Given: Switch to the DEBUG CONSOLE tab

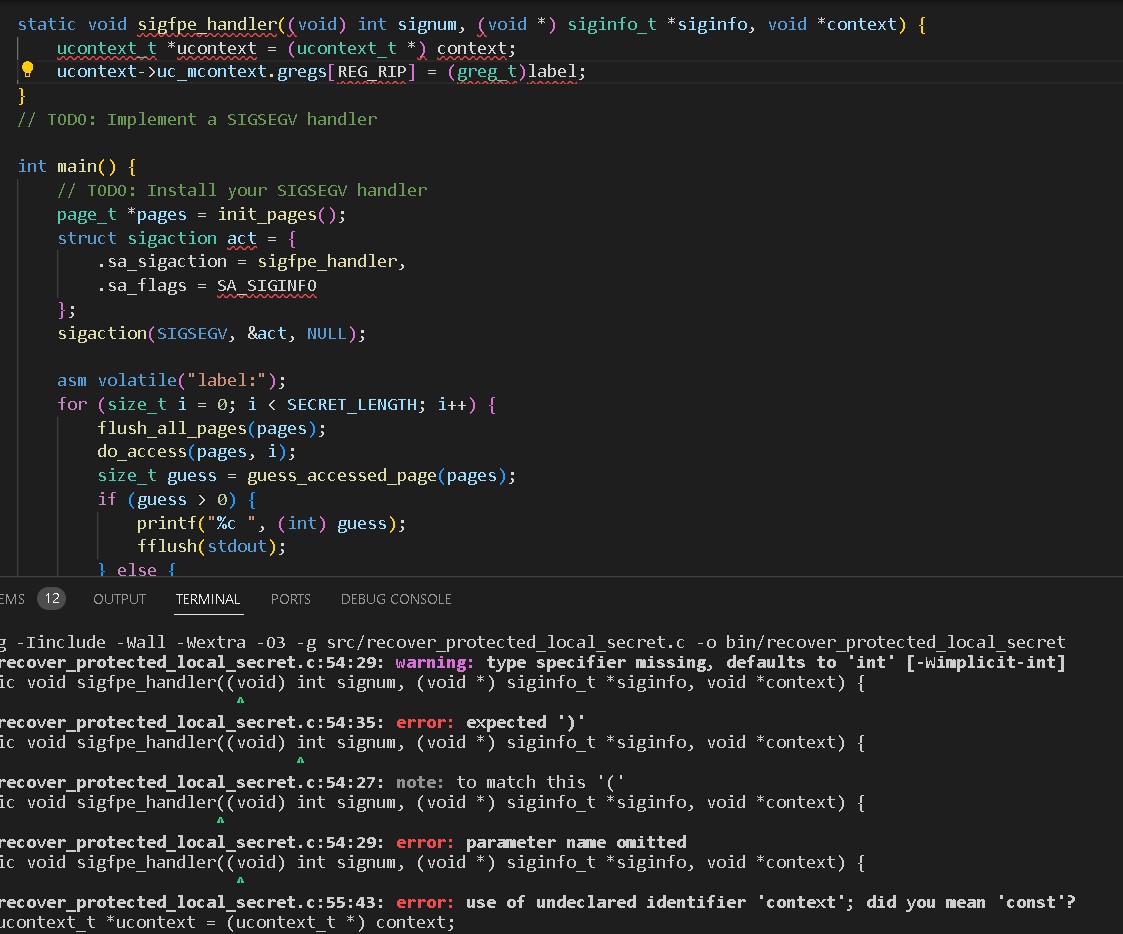Looking at the screenshot, I should (396, 599).
